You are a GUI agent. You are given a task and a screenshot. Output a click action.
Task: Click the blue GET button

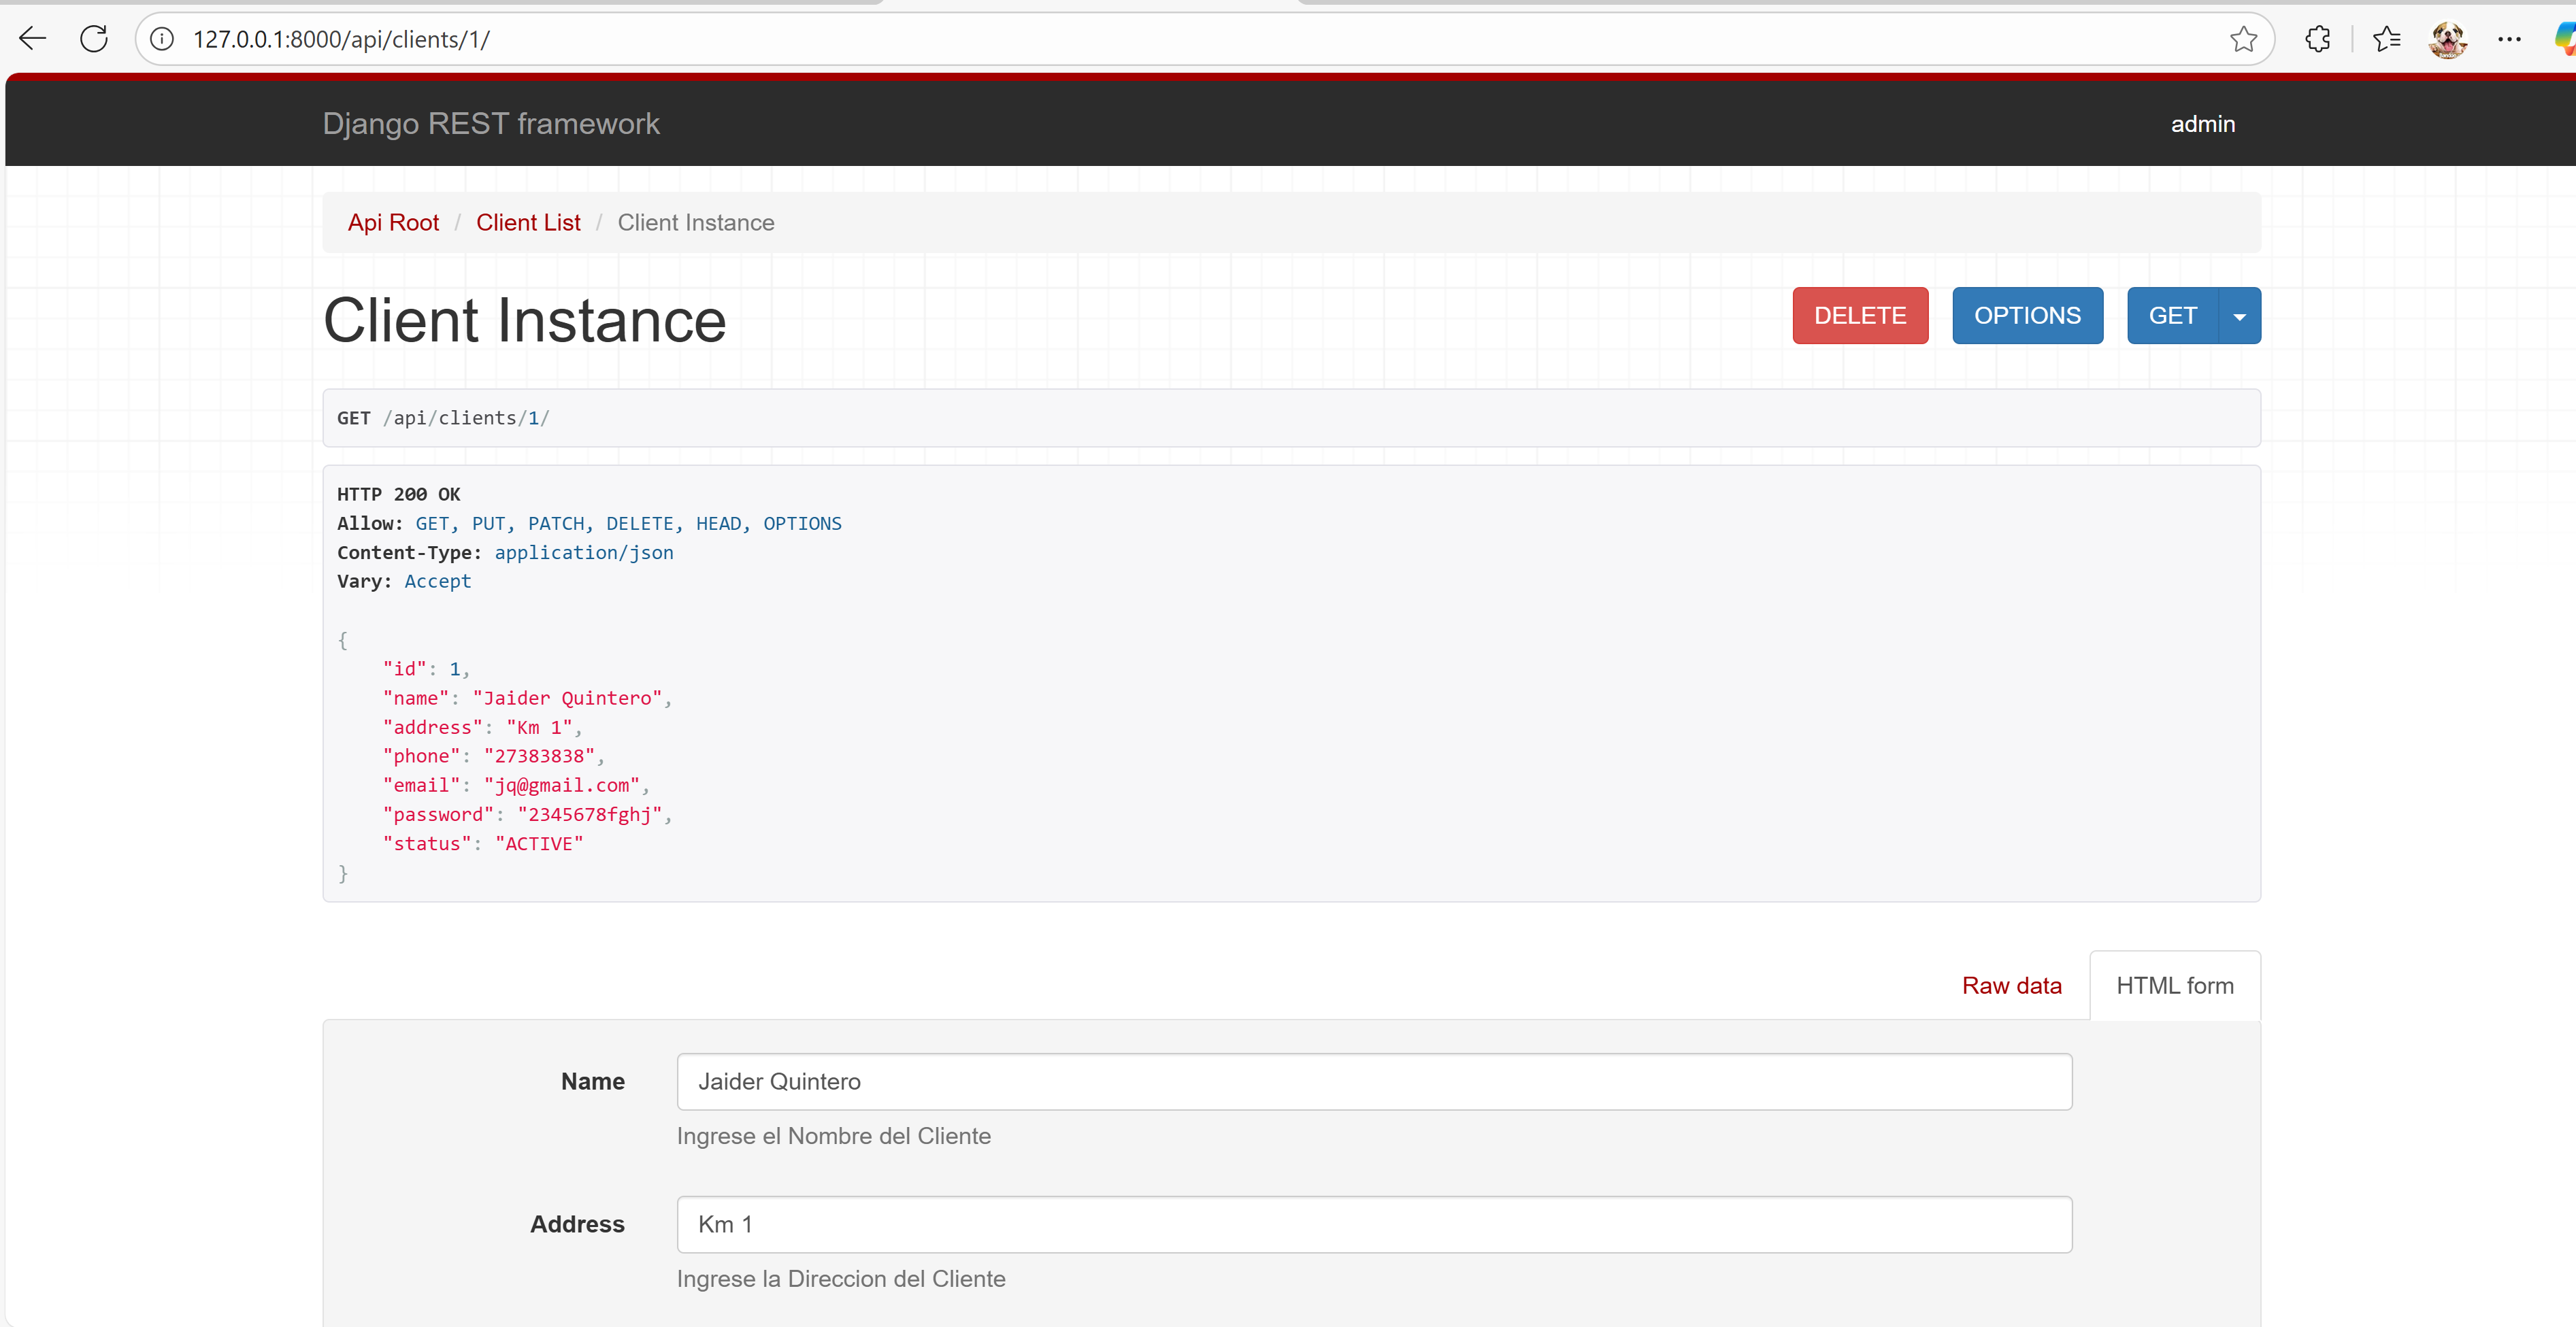pos(2171,316)
